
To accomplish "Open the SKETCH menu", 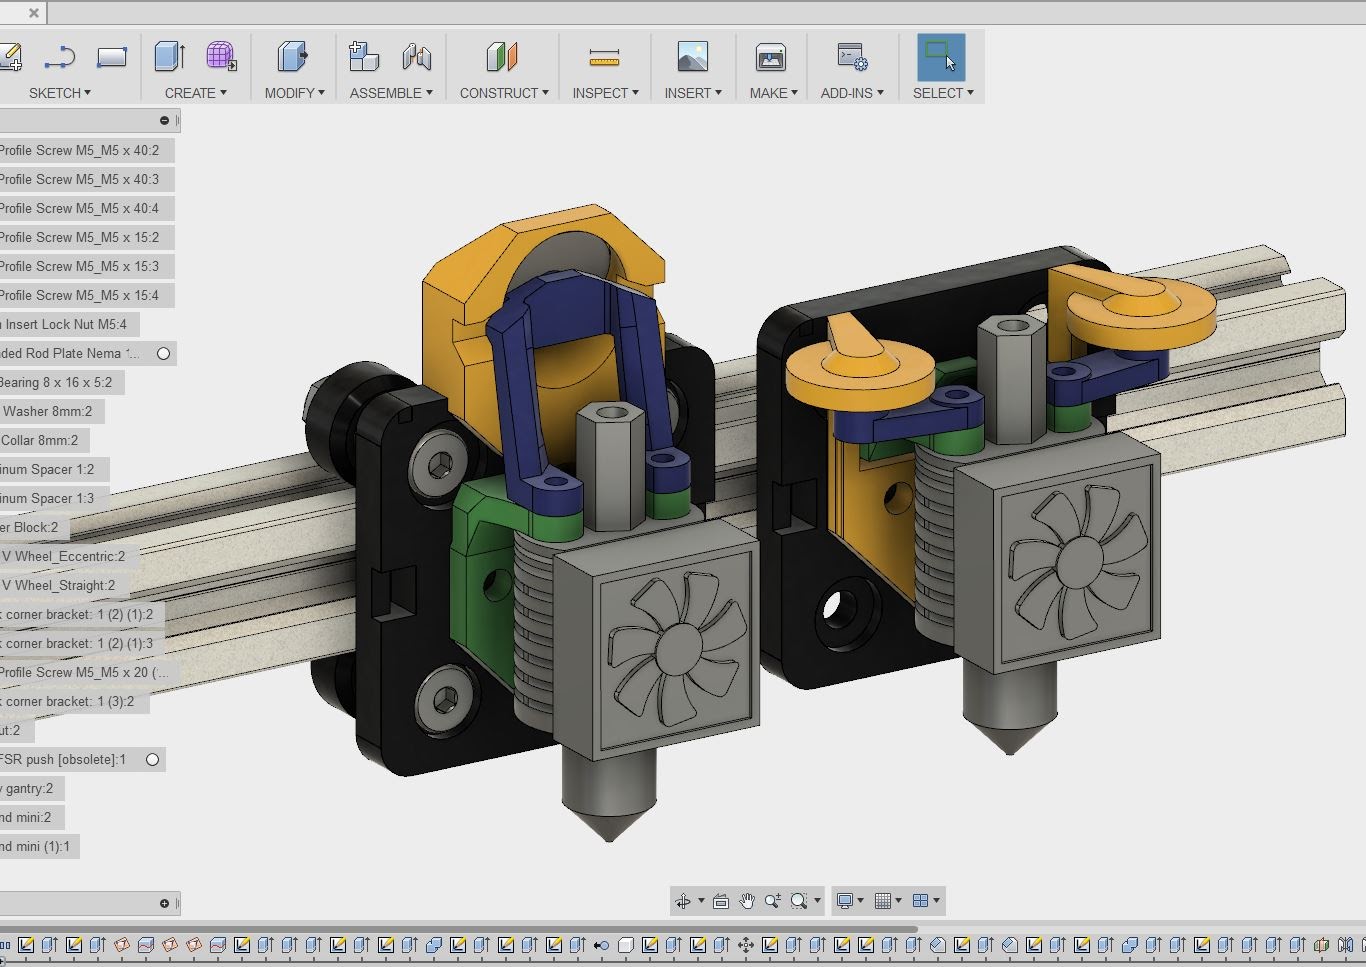I will pyautogui.click(x=59, y=93).
